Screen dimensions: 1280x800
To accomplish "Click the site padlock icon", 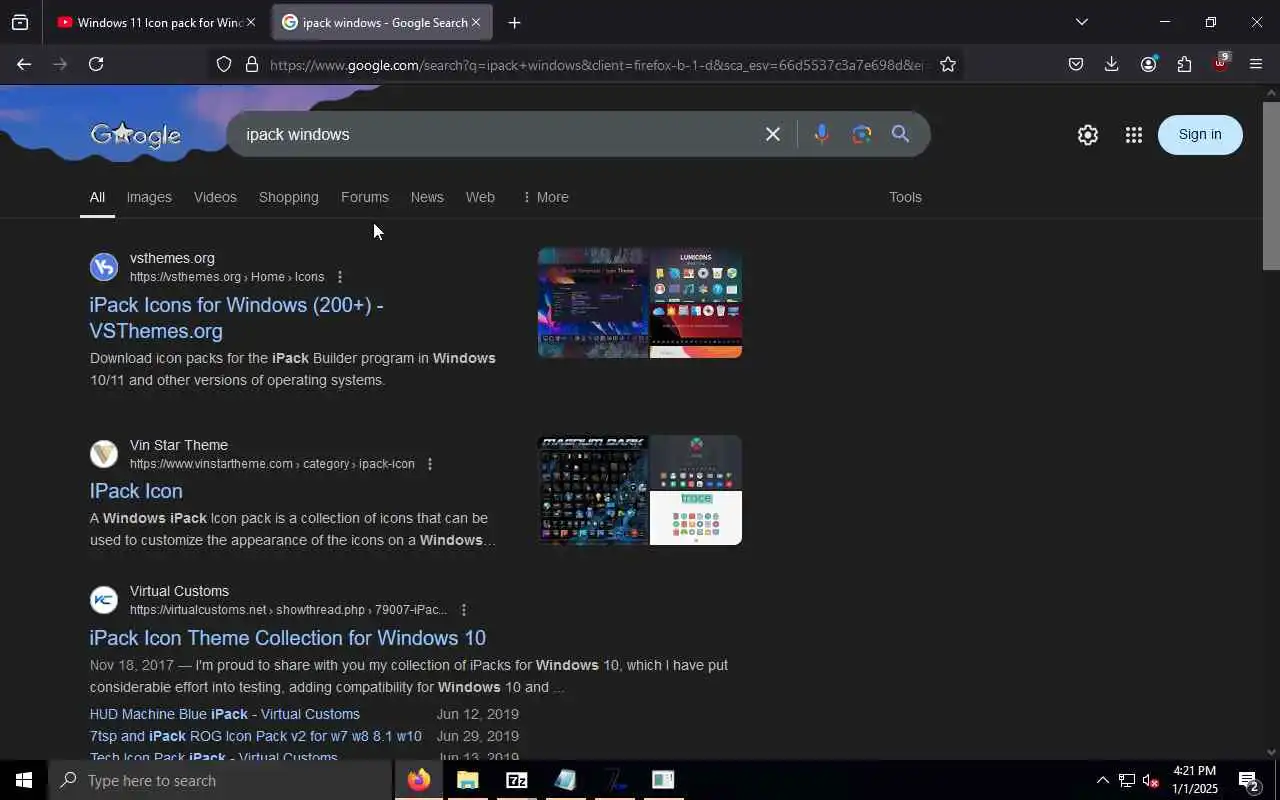I will pyautogui.click(x=252, y=64).
